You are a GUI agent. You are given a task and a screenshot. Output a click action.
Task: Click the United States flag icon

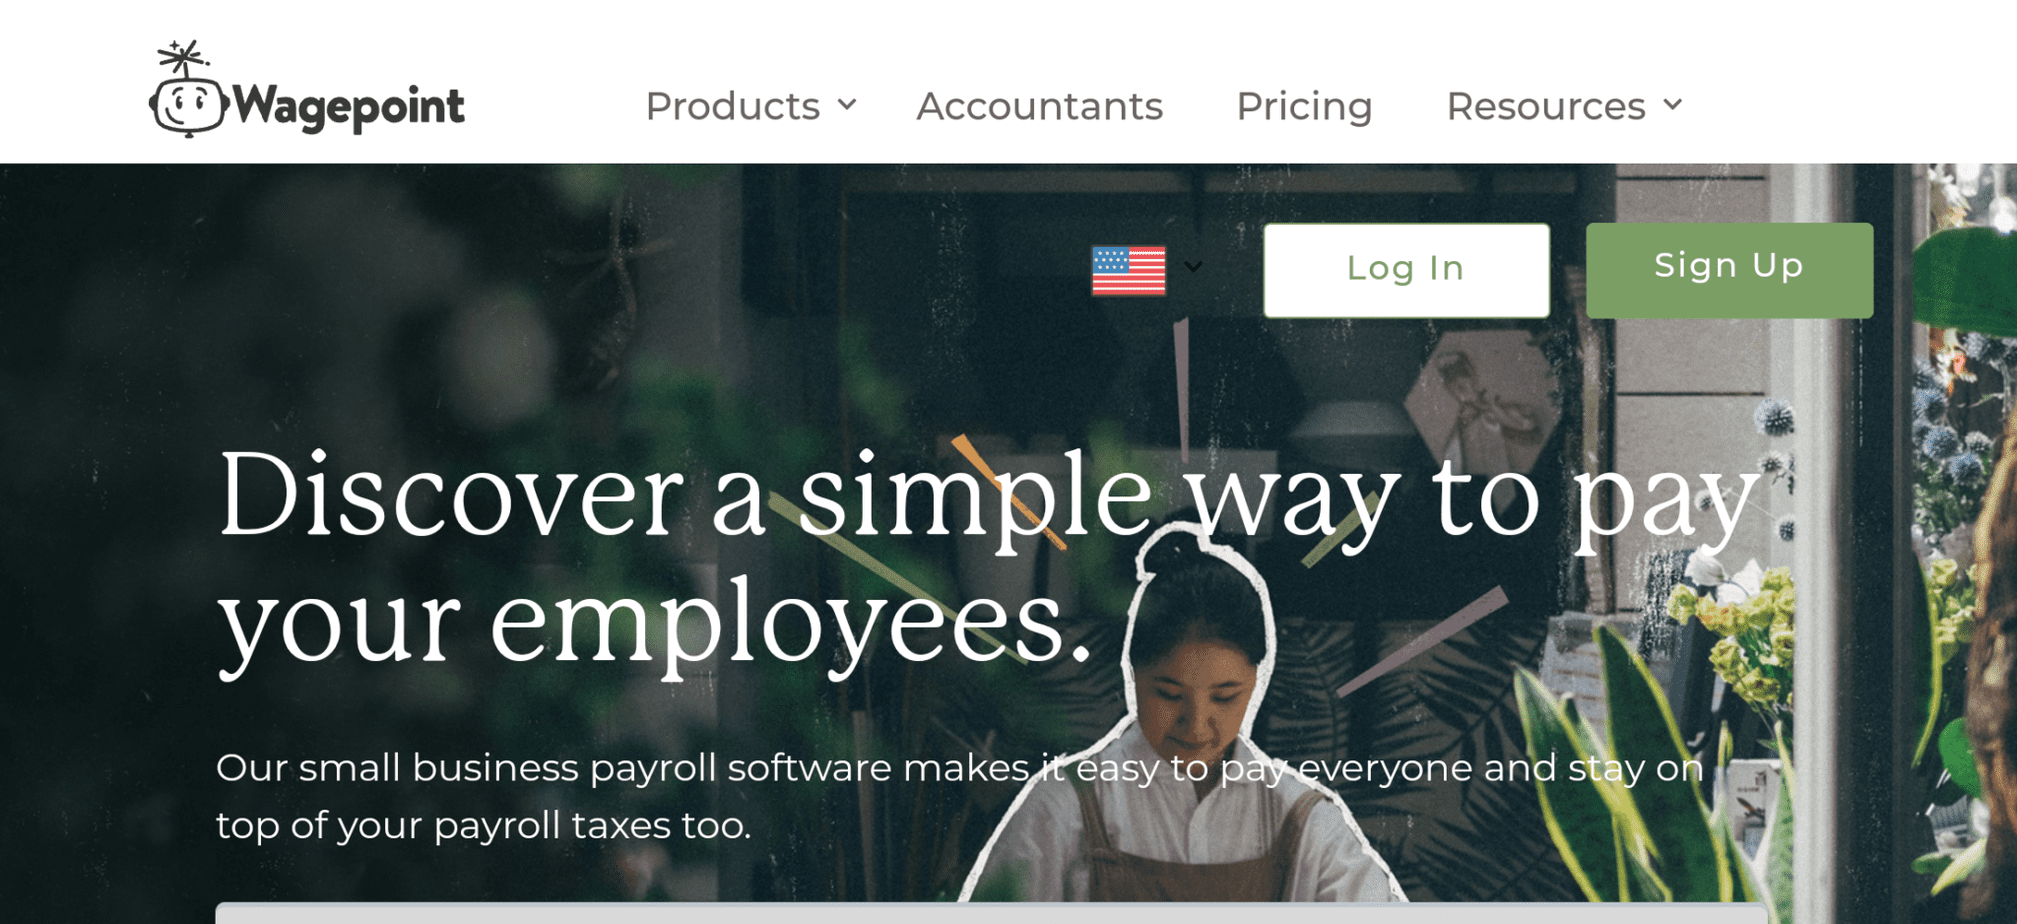tap(1129, 271)
